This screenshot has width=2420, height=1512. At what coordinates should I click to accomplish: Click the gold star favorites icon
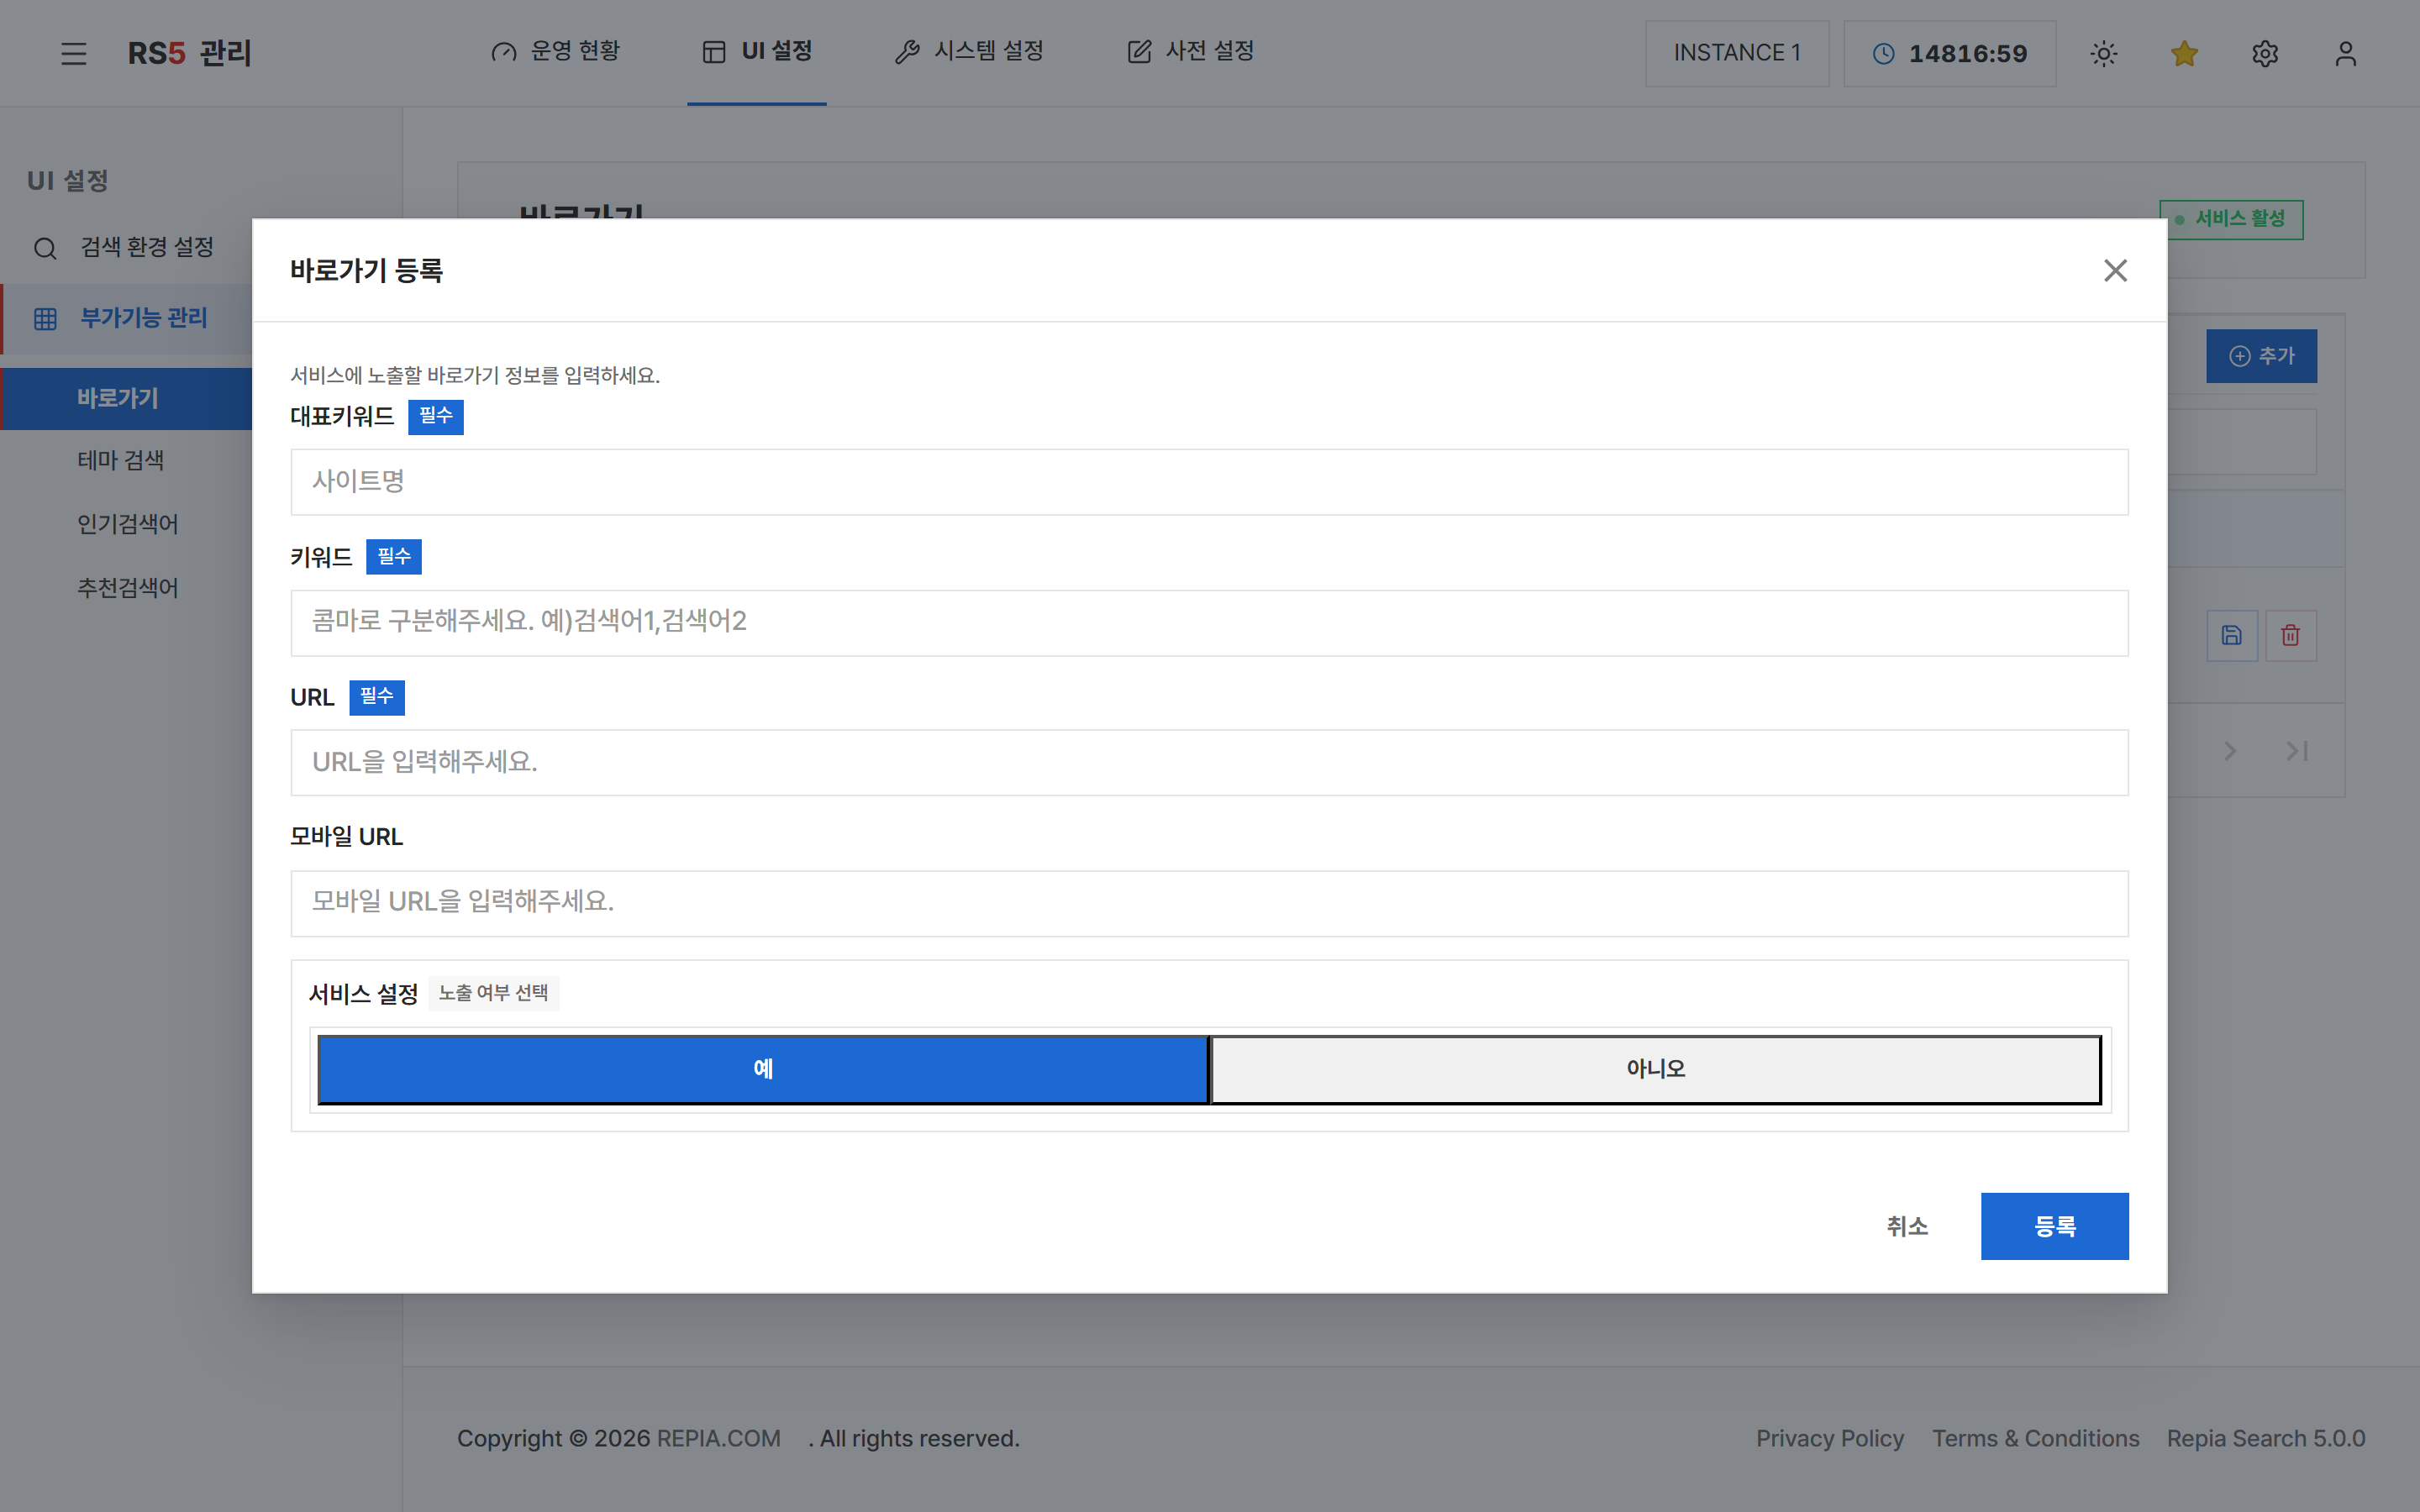point(2184,53)
